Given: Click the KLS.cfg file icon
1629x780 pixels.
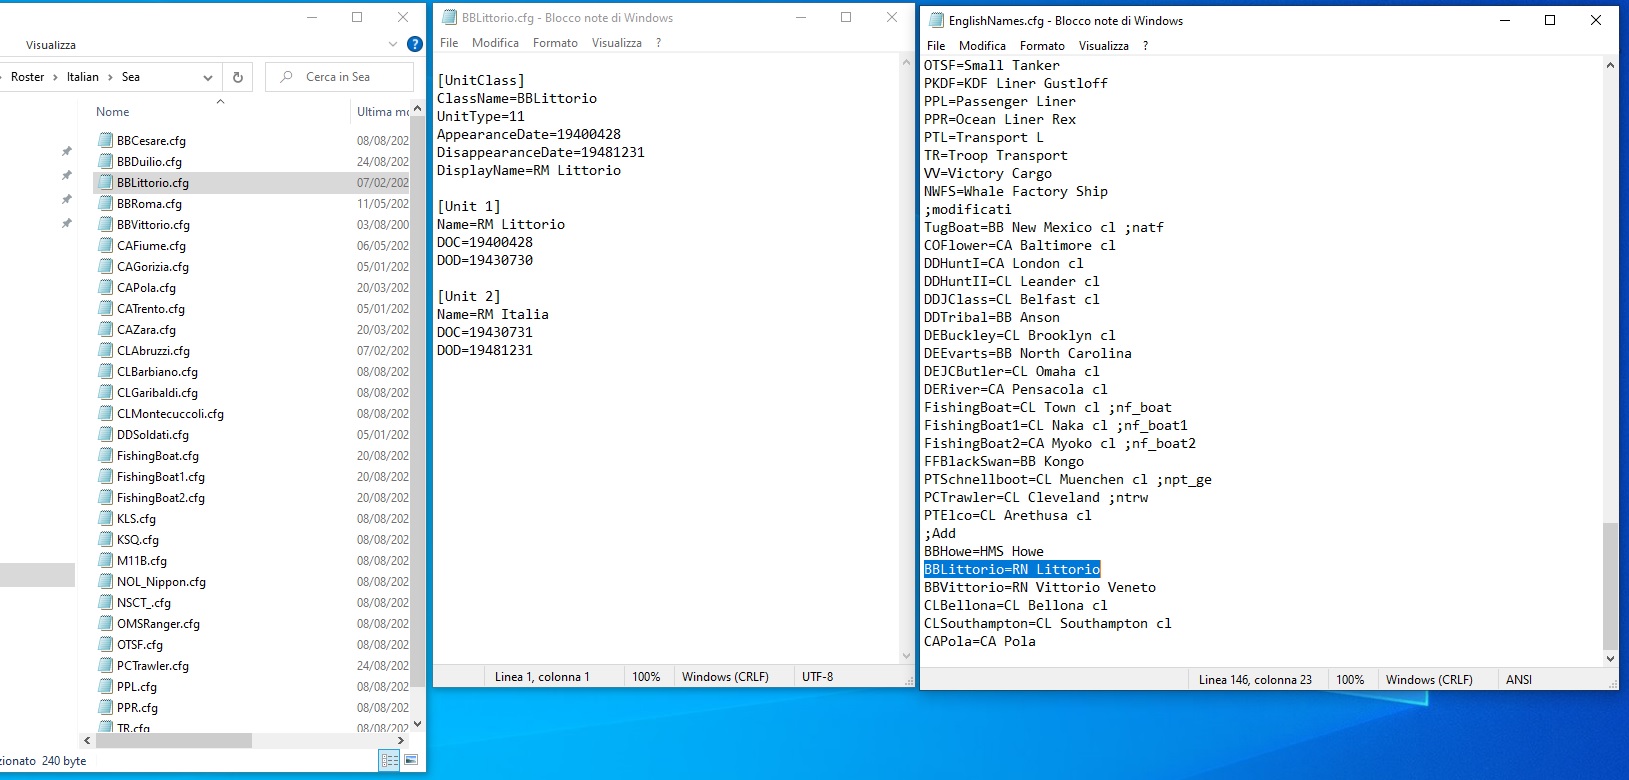Looking at the screenshot, I should click(105, 519).
